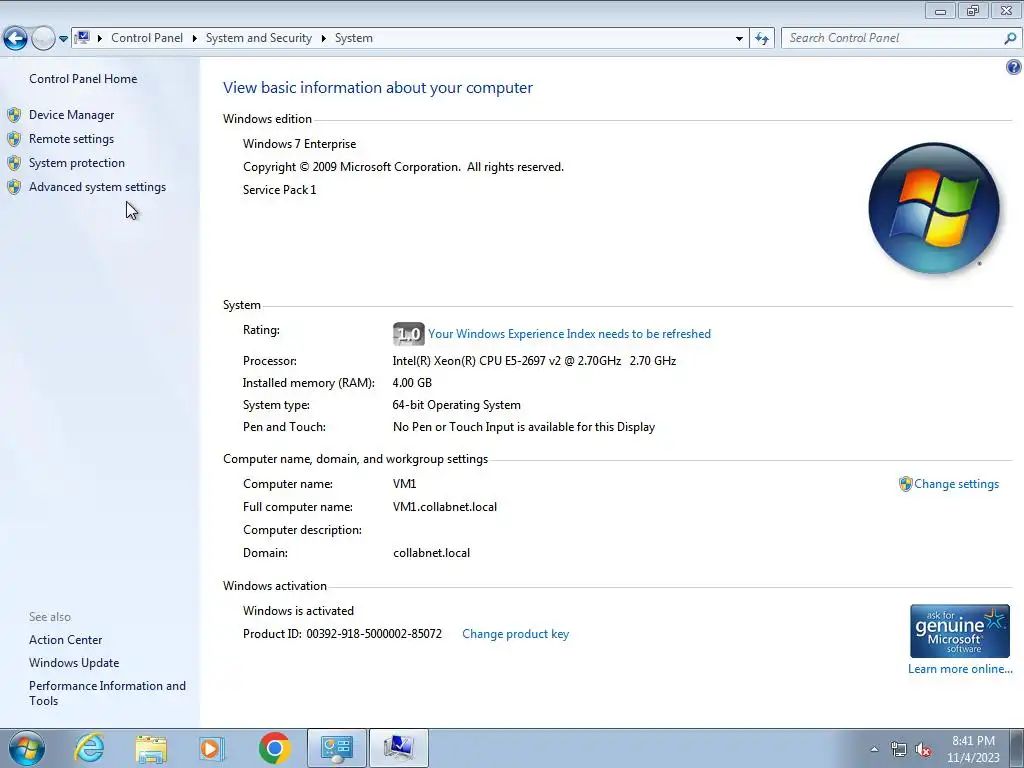Click the shield icon beside Device Manager
The image size is (1024, 768).
point(14,115)
